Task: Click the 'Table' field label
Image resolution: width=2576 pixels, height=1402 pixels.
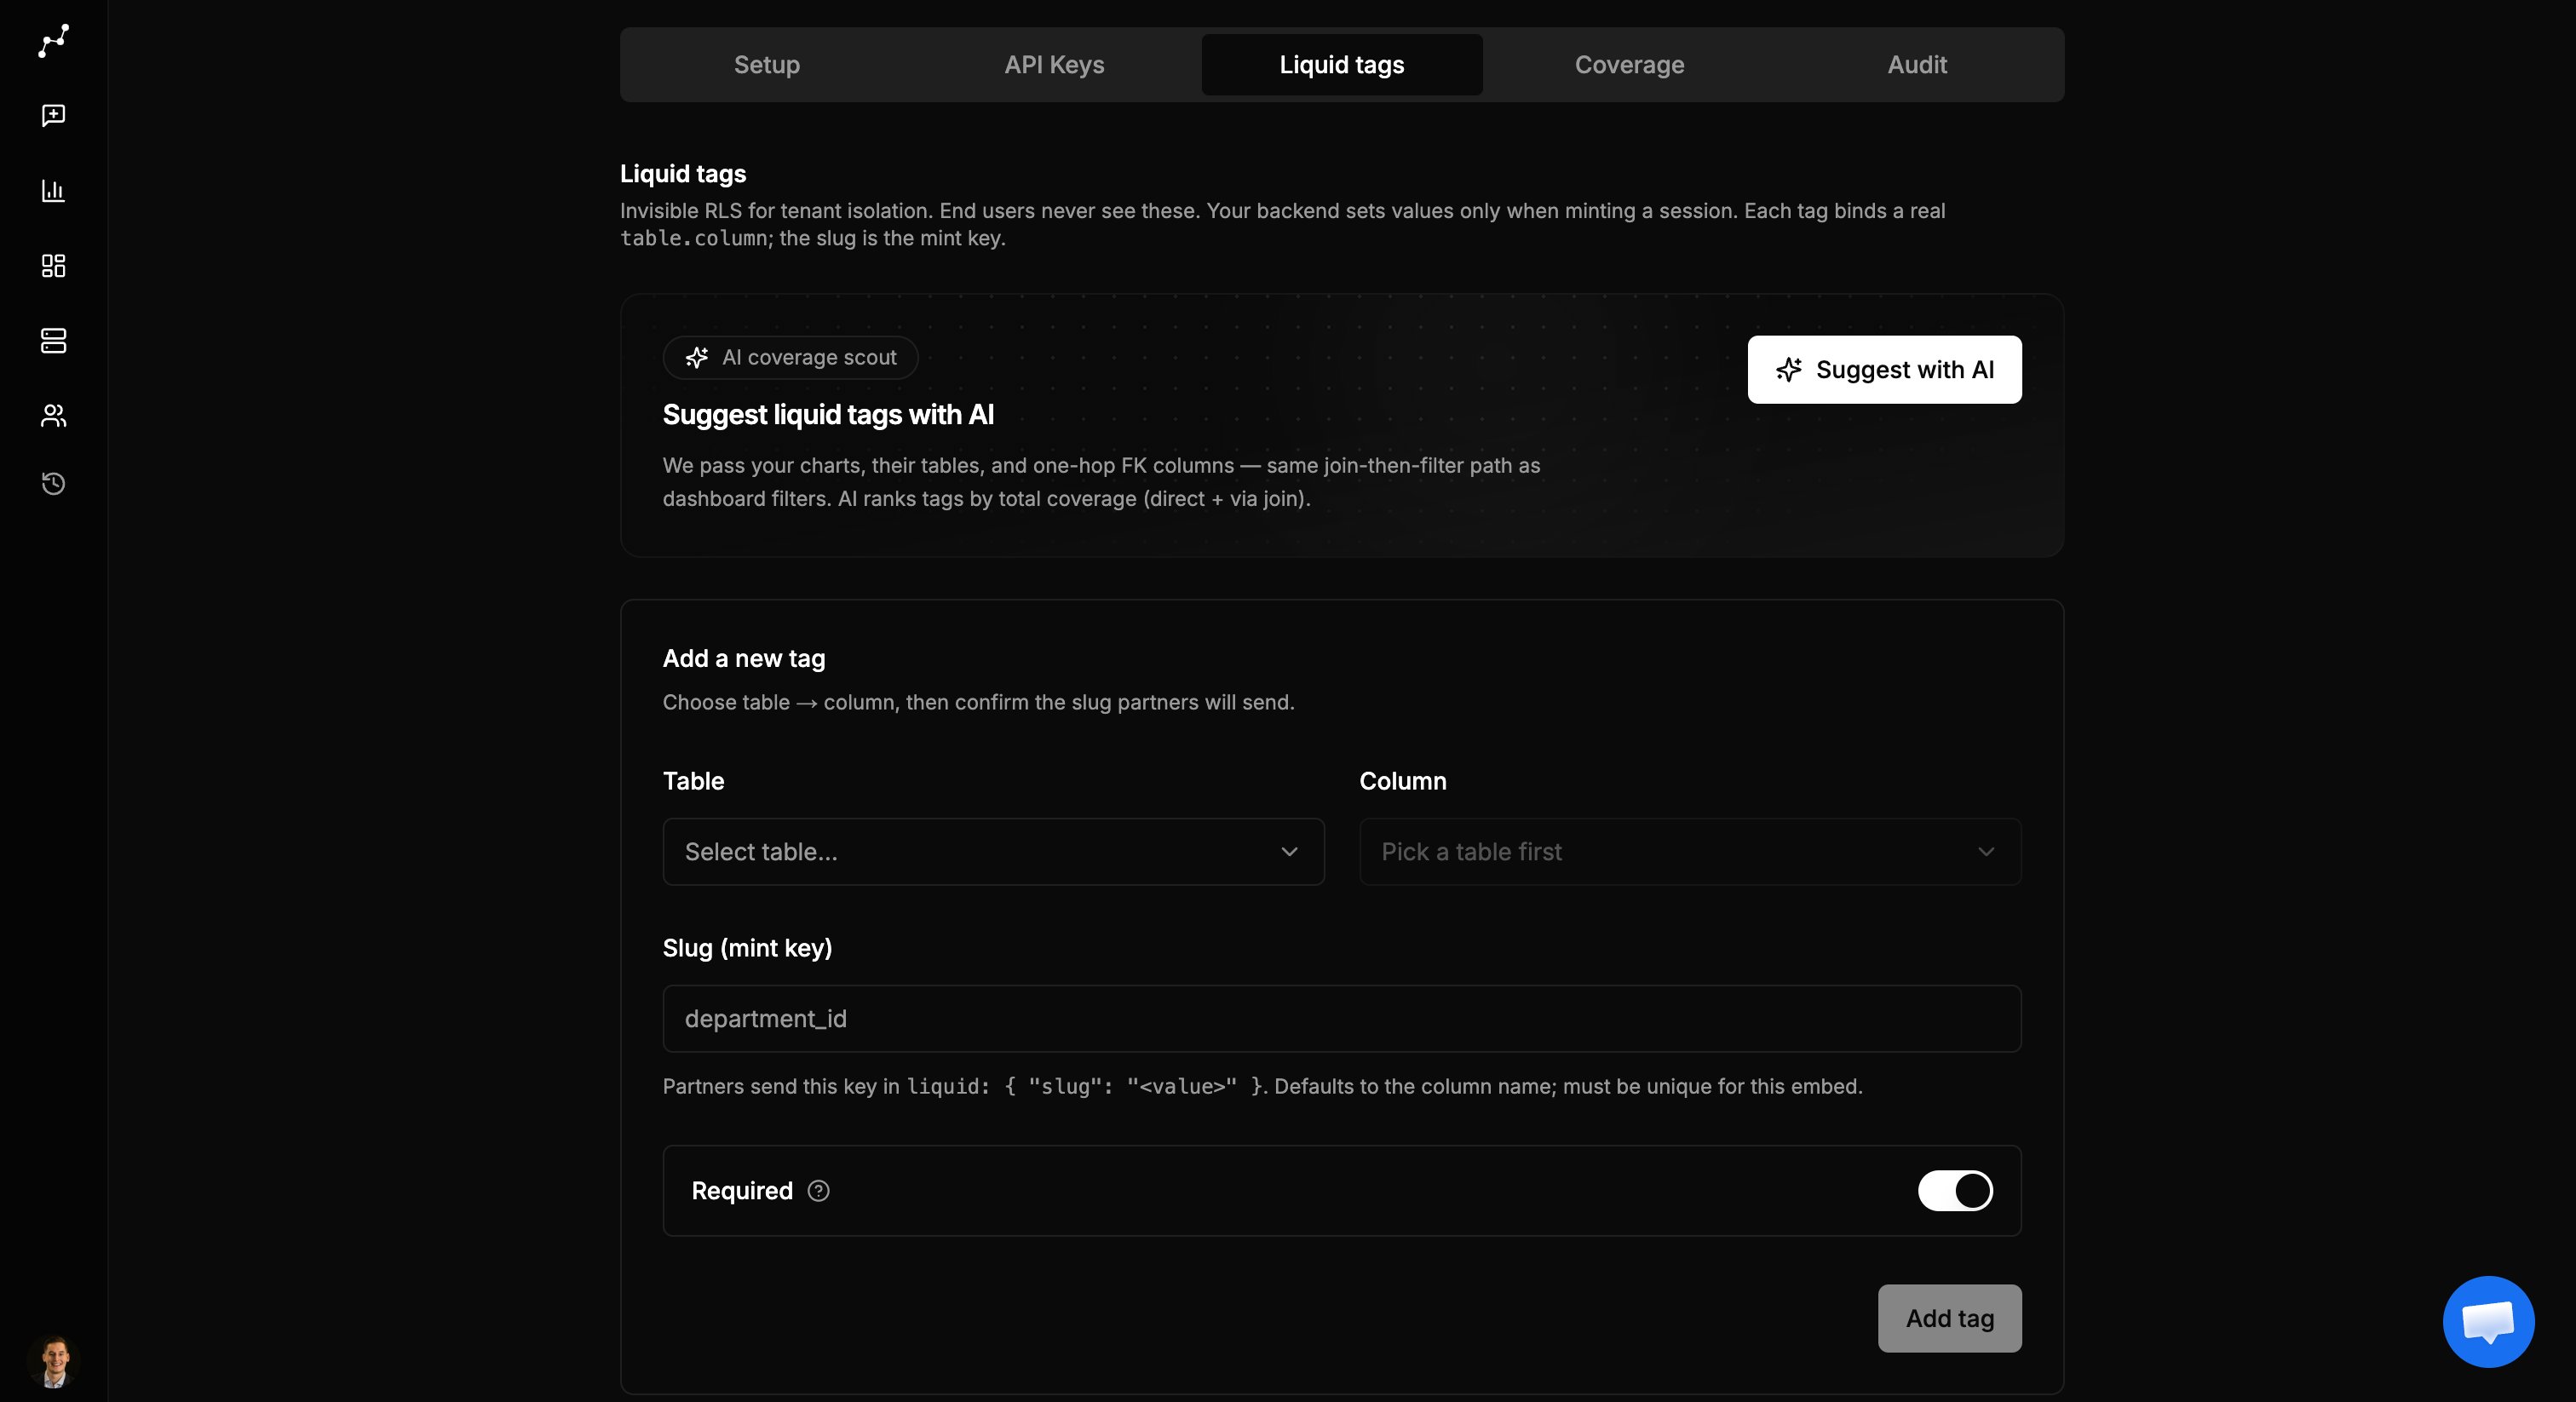Action: (x=693, y=781)
